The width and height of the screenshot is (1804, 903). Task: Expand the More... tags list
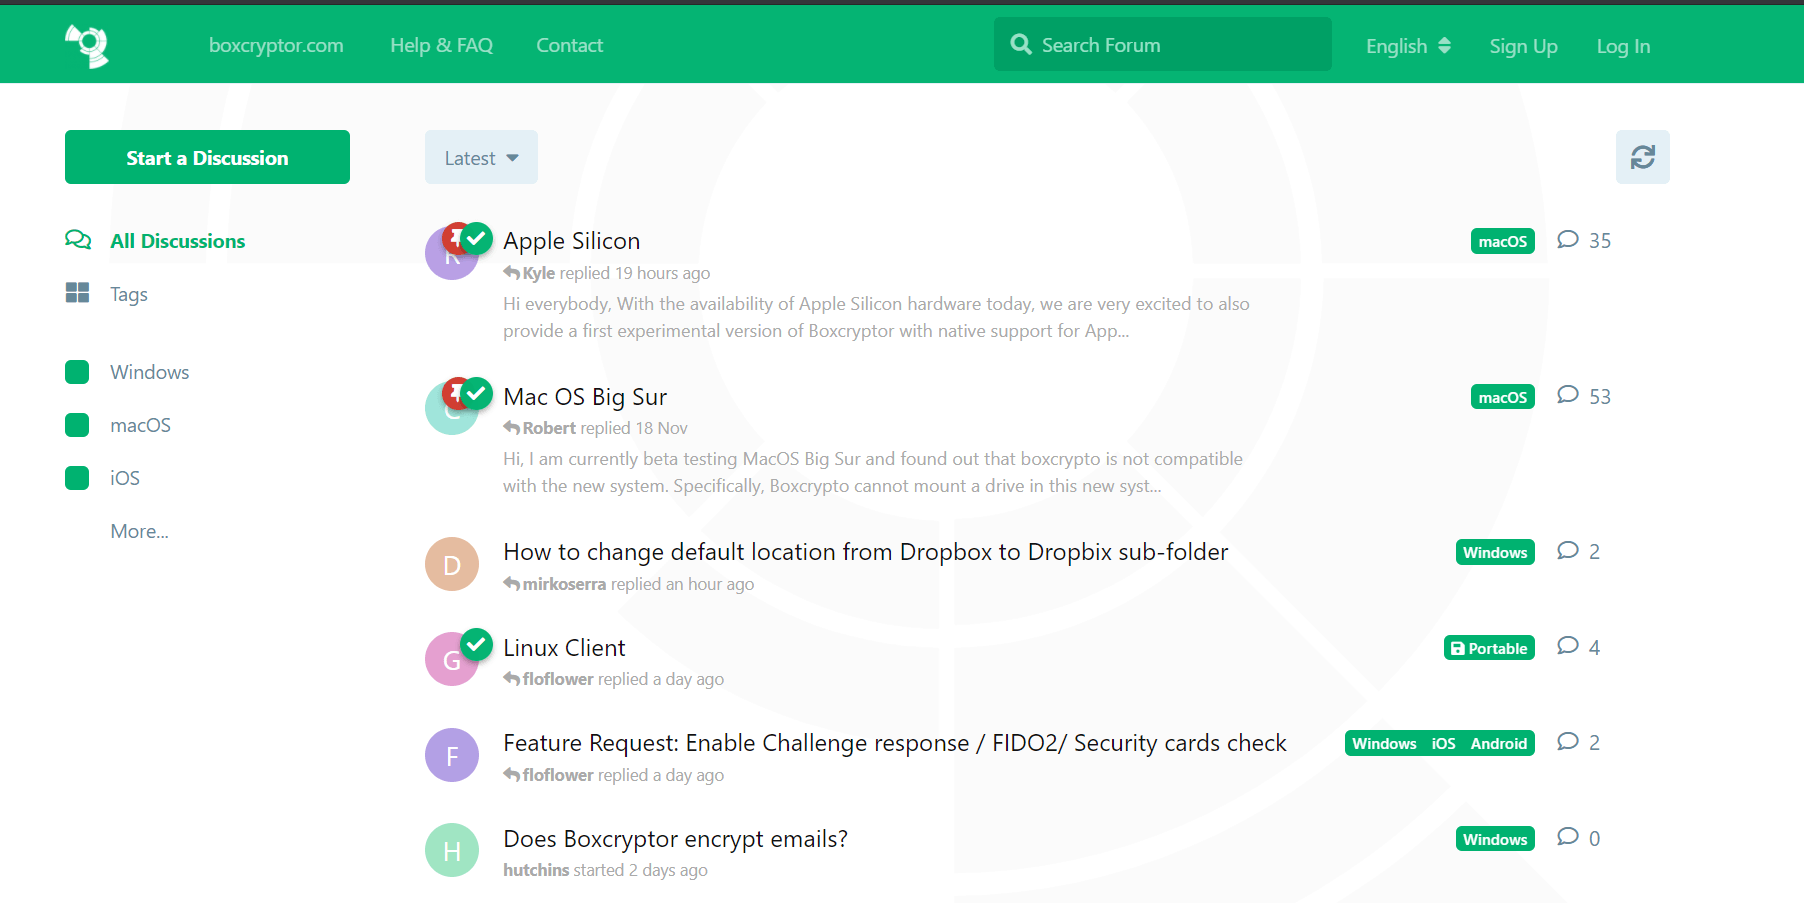139,531
